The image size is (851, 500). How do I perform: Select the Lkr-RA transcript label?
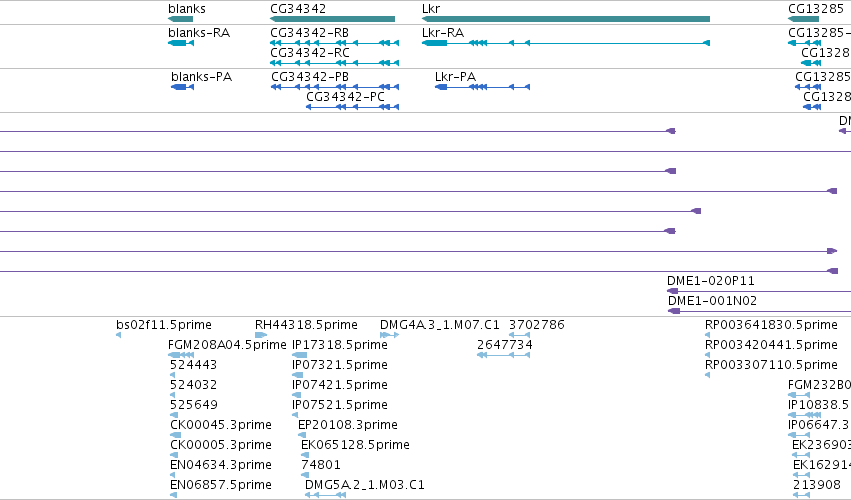(x=443, y=33)
